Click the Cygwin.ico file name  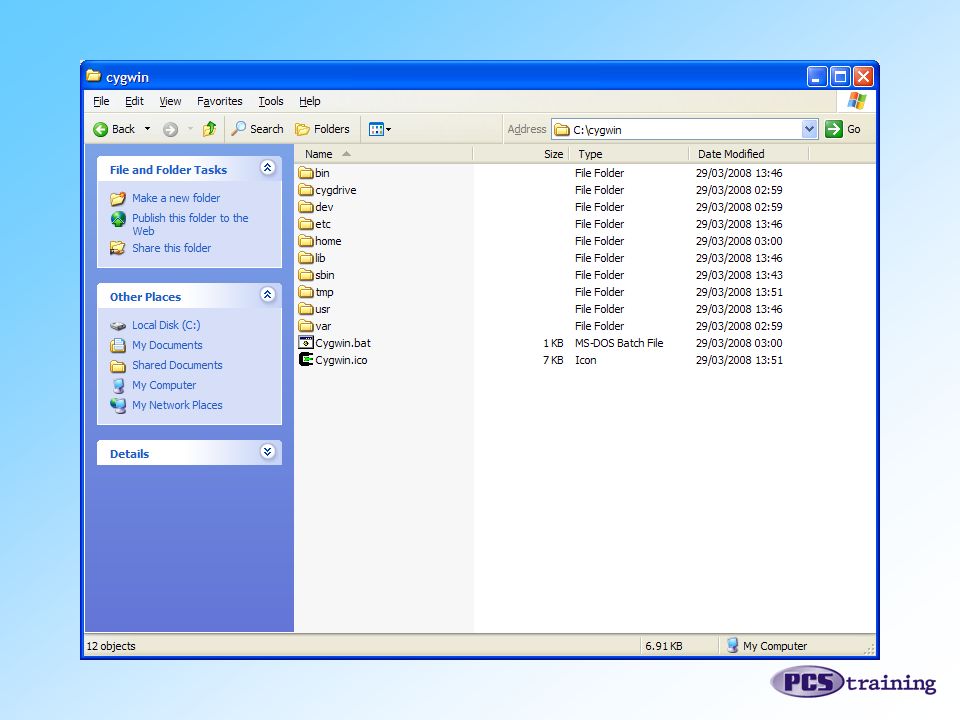click(341, 360)
